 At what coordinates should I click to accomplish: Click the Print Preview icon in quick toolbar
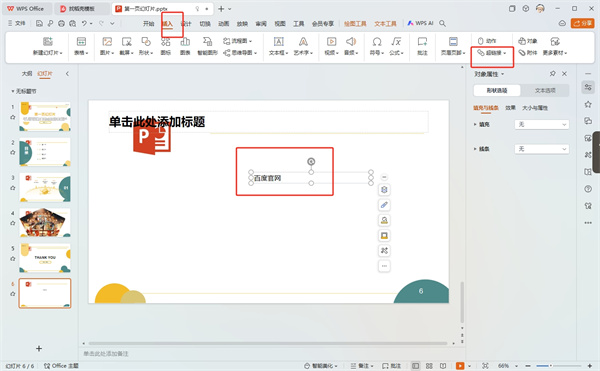tap(72, 23)
